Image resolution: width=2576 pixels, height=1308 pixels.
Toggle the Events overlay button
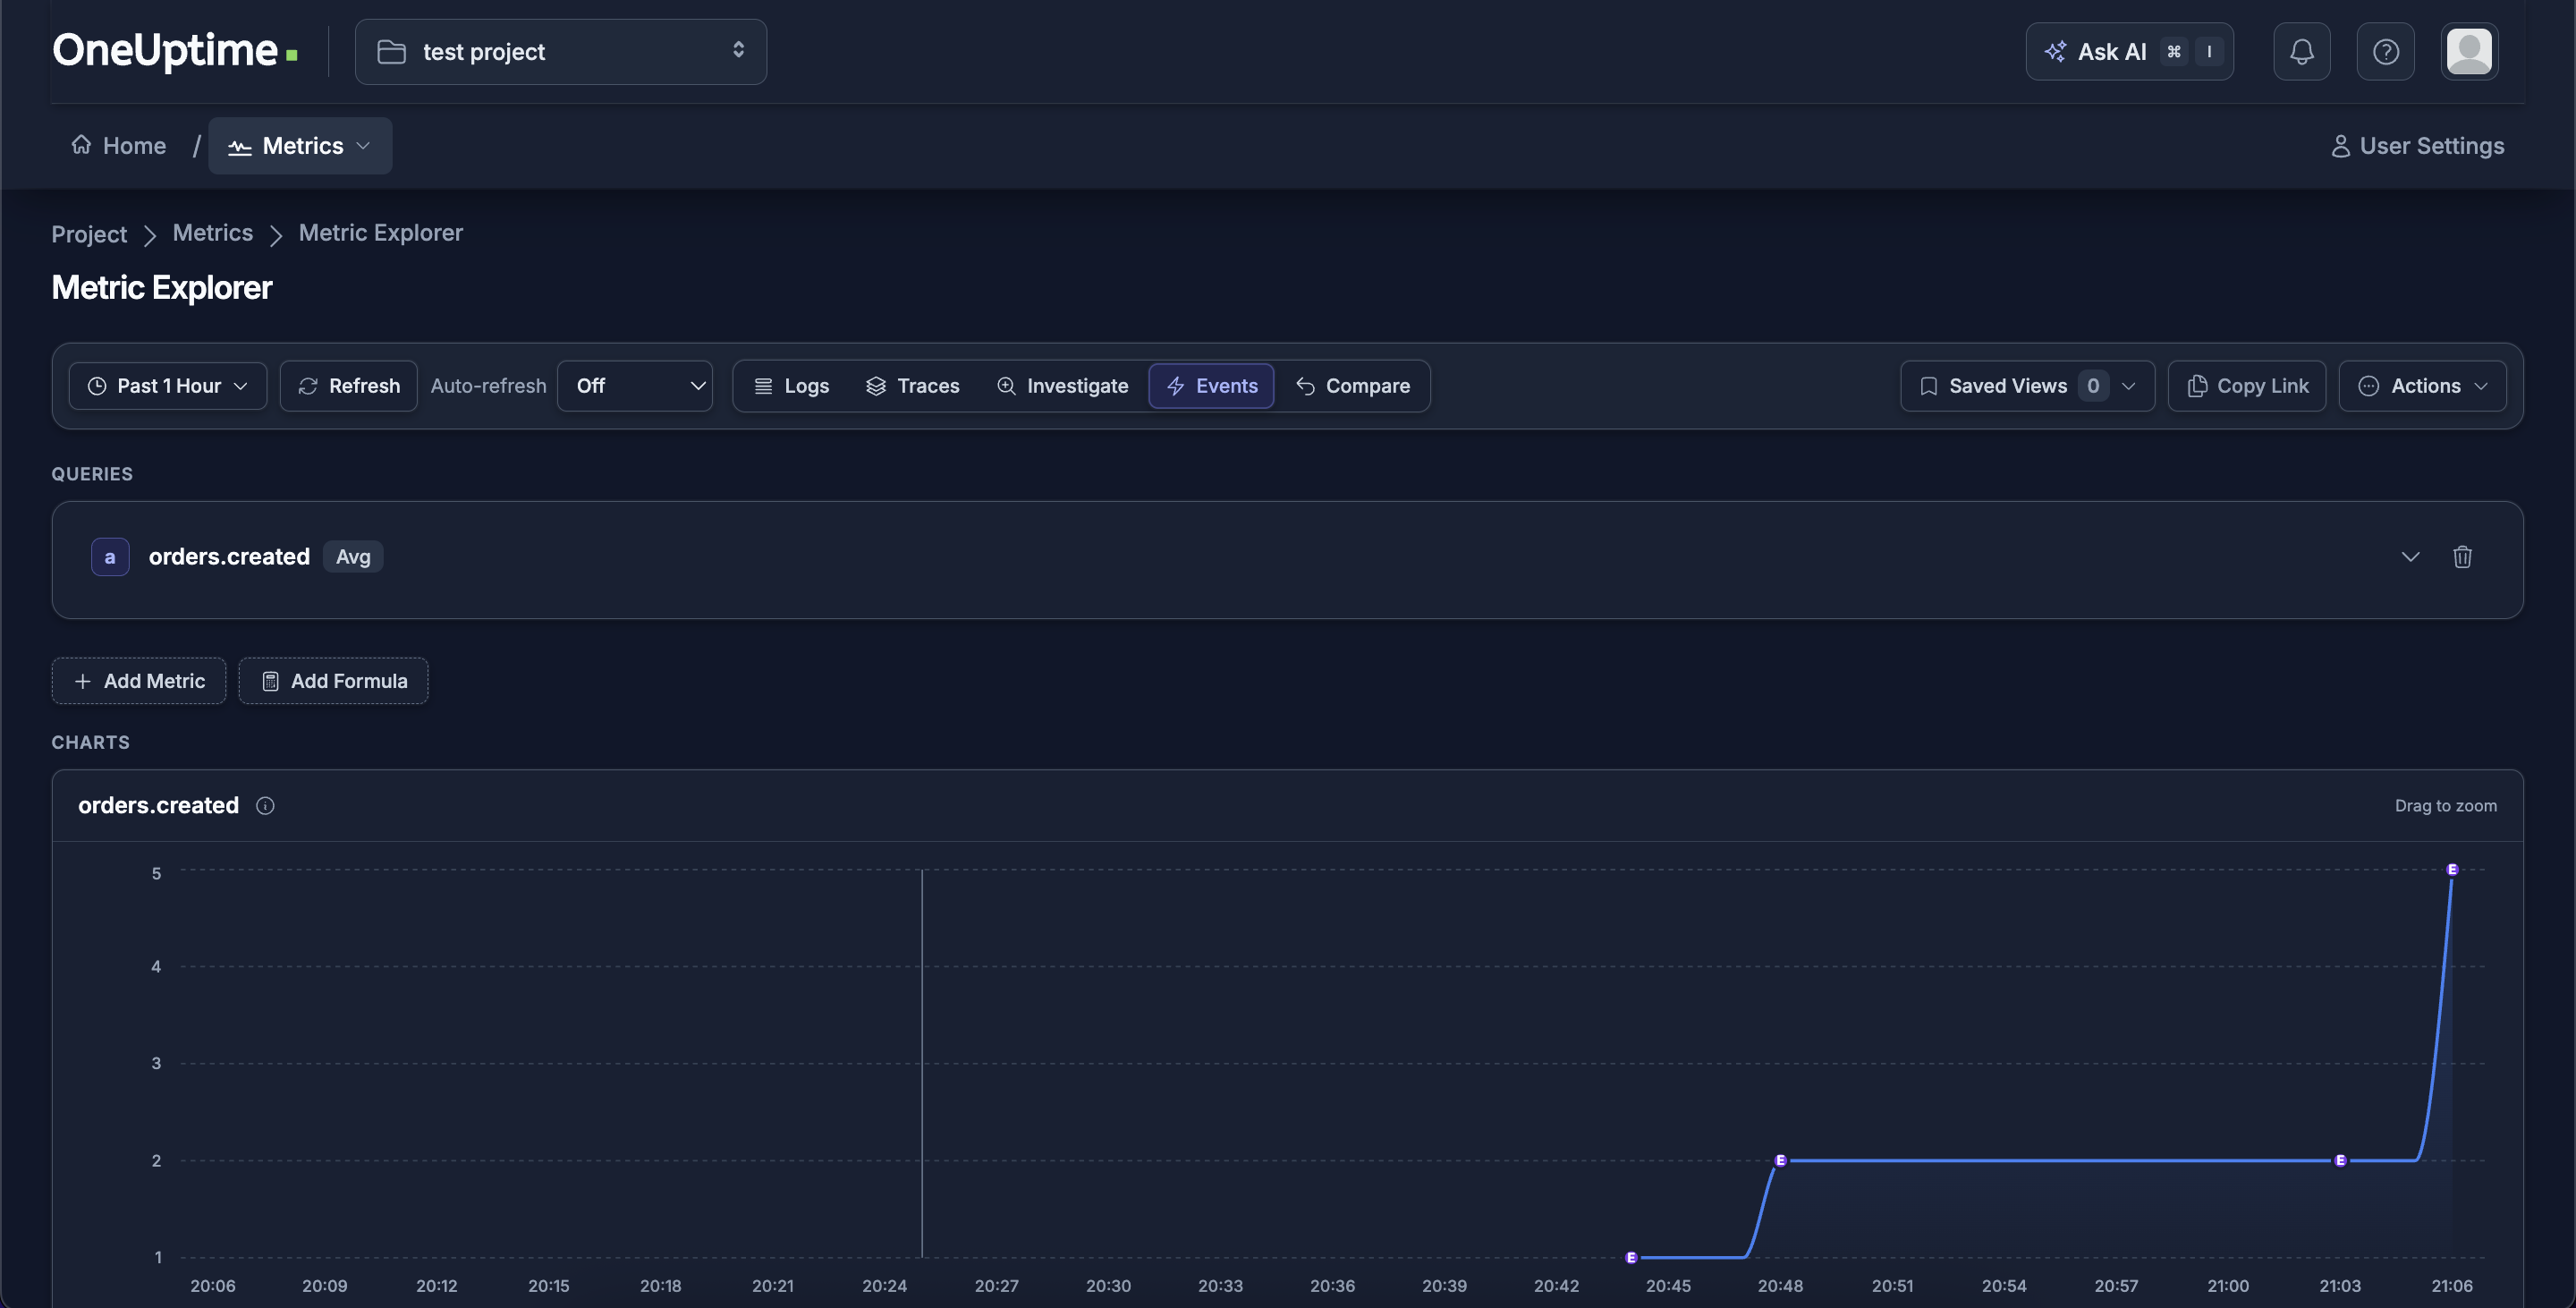coord(1211,386)
